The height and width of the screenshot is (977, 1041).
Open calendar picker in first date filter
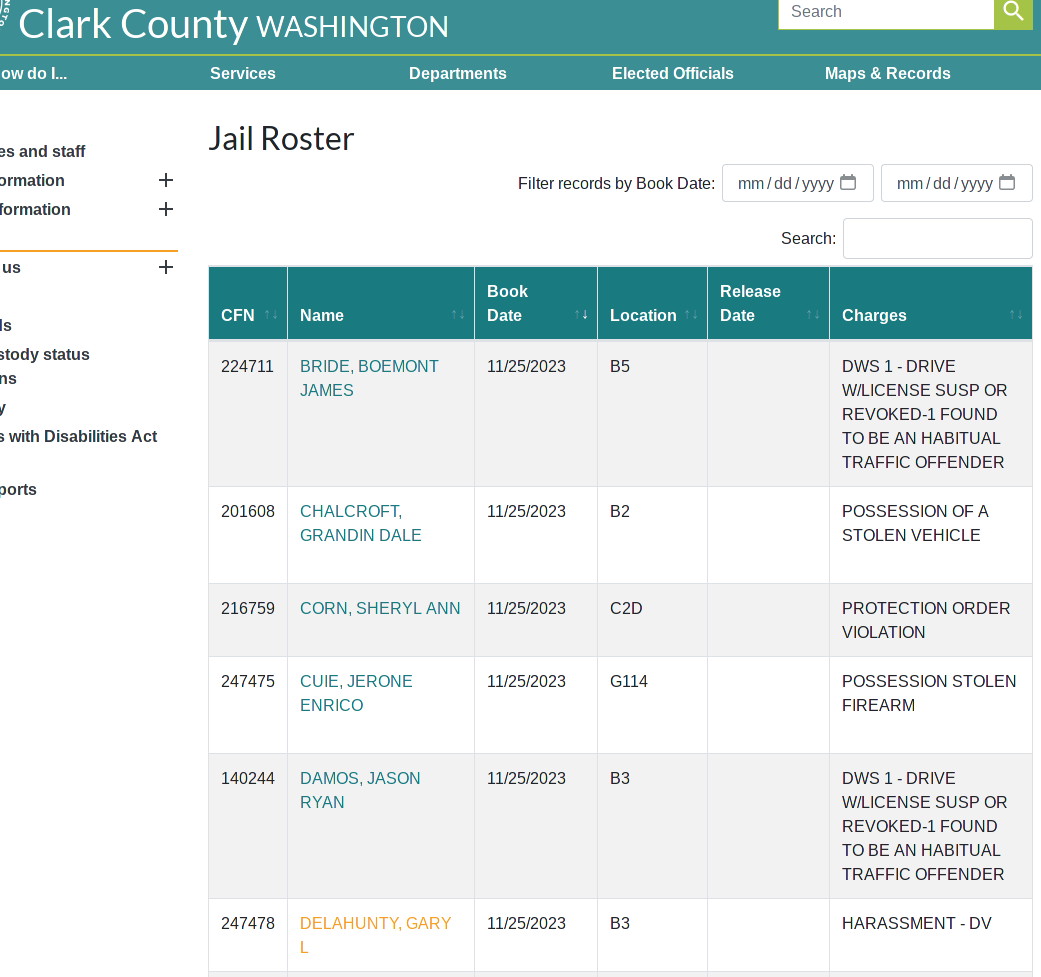848,183
